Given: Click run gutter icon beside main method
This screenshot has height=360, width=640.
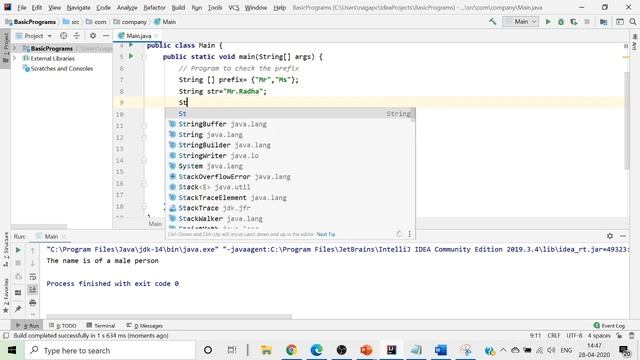Looking at the screenshot, I should pos(131,56).
